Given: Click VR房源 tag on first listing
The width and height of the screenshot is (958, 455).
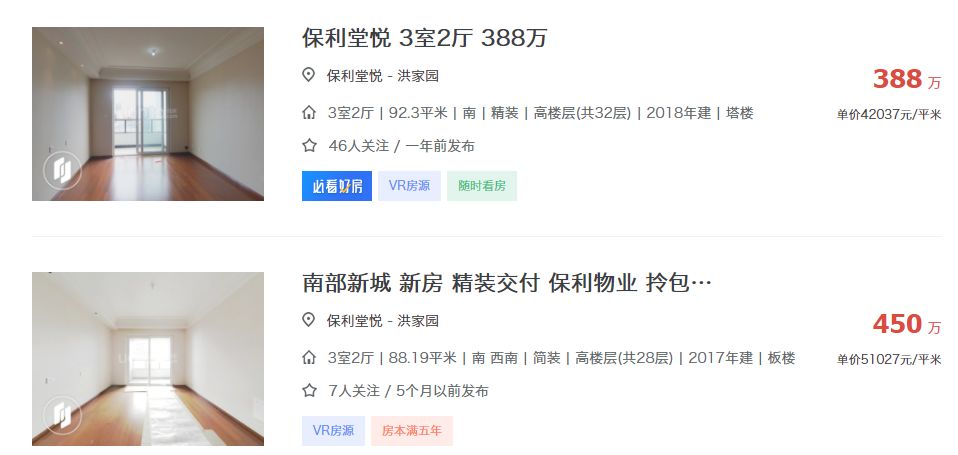Looking at the screenshot, I should click(409, 186).
